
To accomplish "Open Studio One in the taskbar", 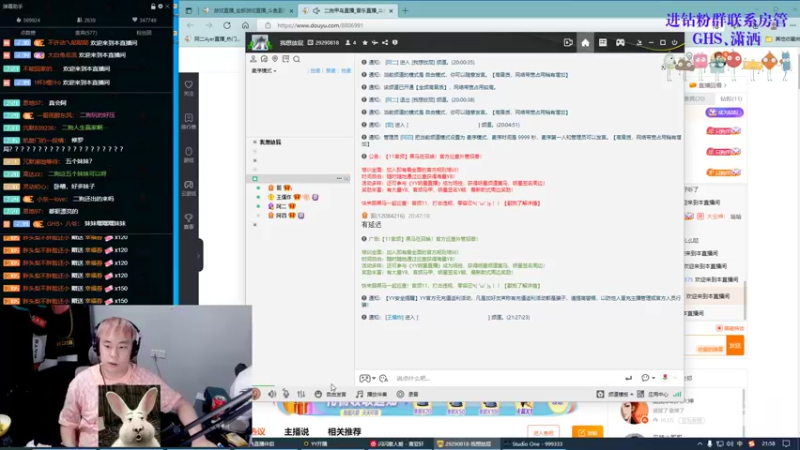I will coord(534,444).
